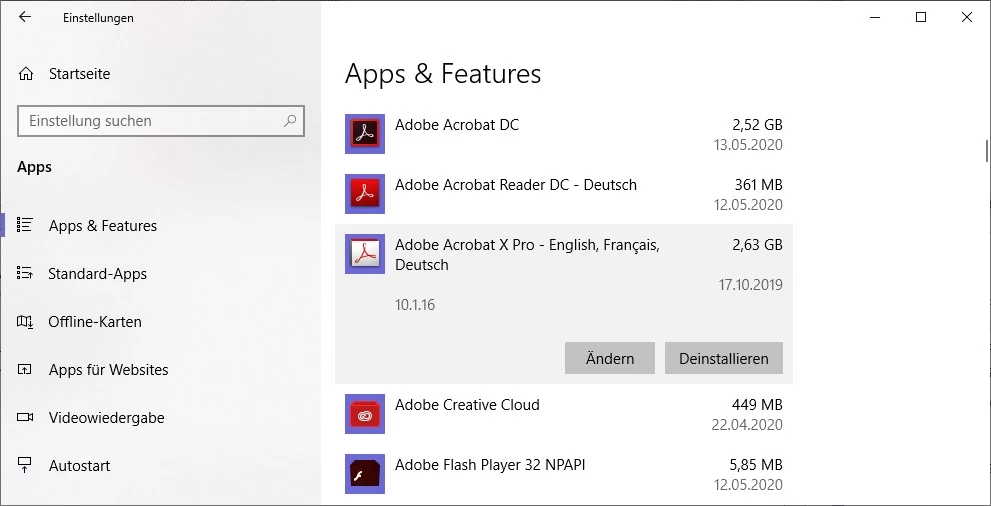Click the 2,52 GB size value
Image resolution: width=991 pixels, height=506 pixels.
(757, 124)
